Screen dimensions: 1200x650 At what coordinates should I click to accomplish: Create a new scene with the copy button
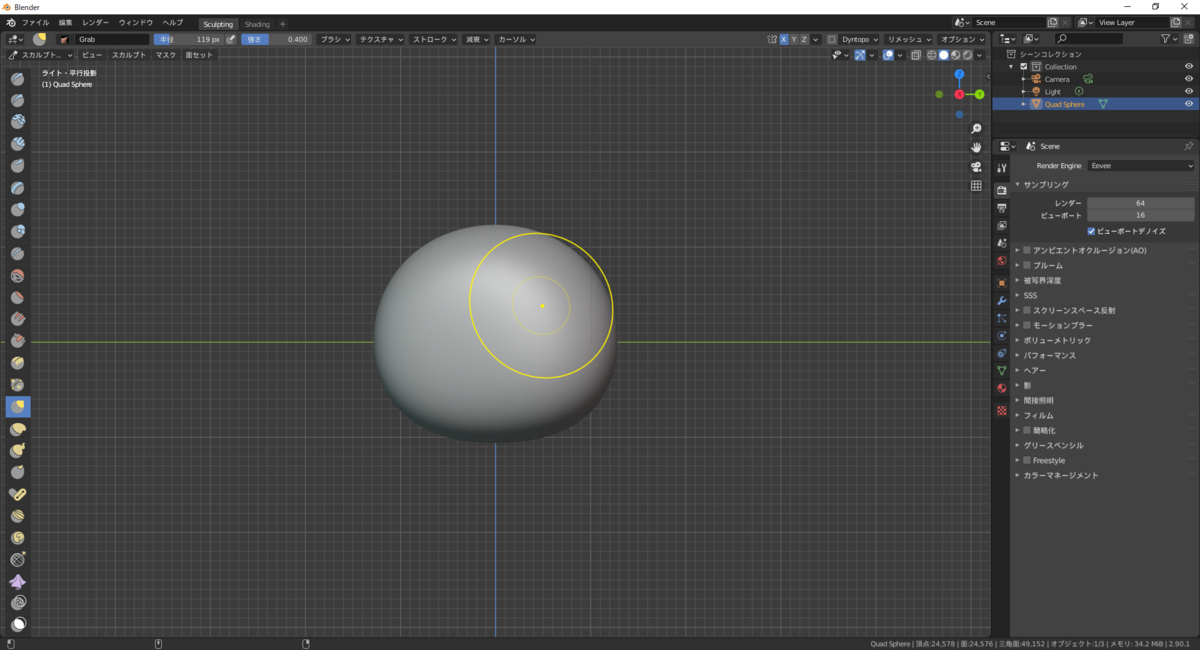tap(1052, 22)
